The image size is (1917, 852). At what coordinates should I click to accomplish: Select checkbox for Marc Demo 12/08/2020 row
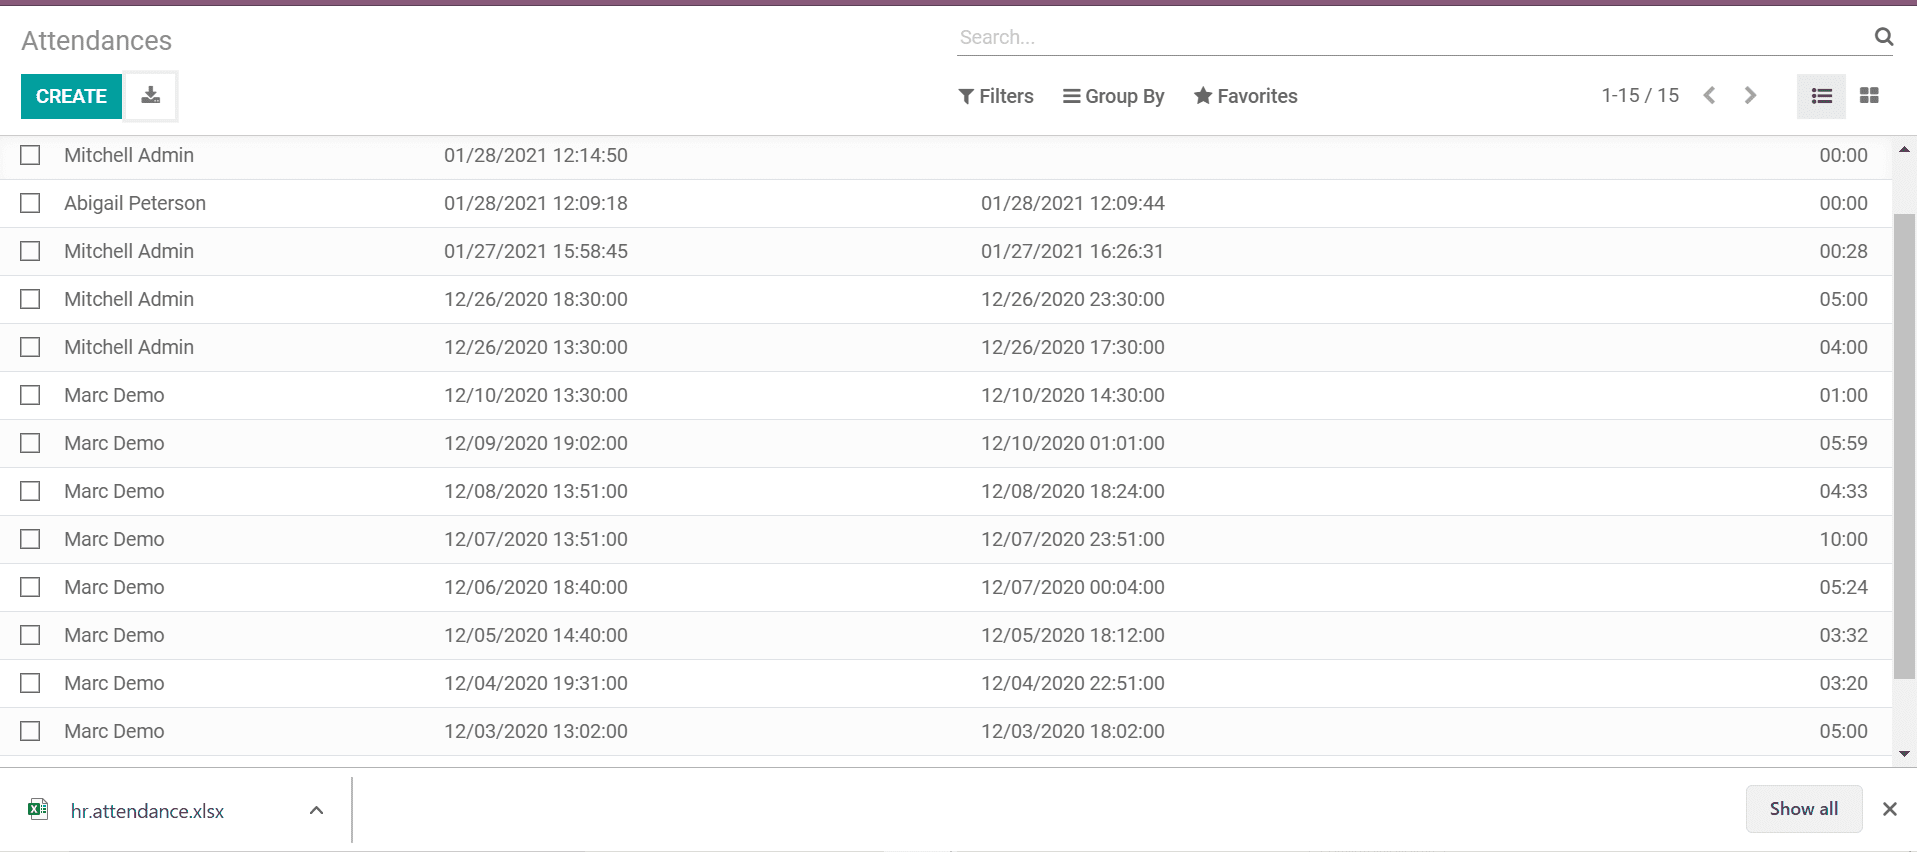(x=31, y=491)
